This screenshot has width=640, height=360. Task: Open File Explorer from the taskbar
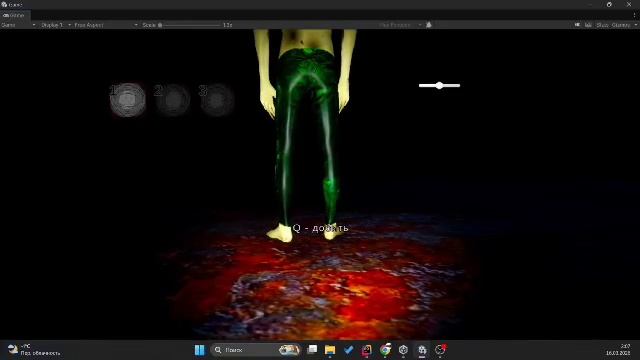[x=330, y=350]
